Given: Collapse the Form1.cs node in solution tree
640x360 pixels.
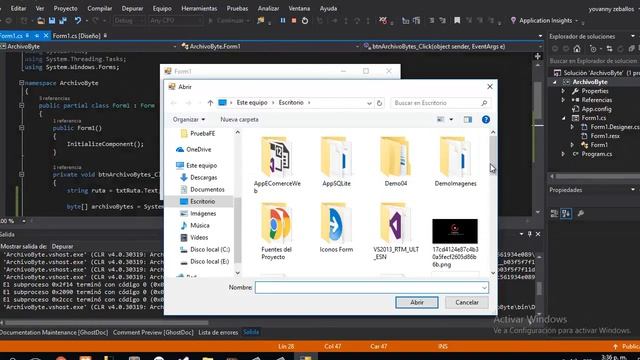Looking at the screenshot, I should coord(564,118).
